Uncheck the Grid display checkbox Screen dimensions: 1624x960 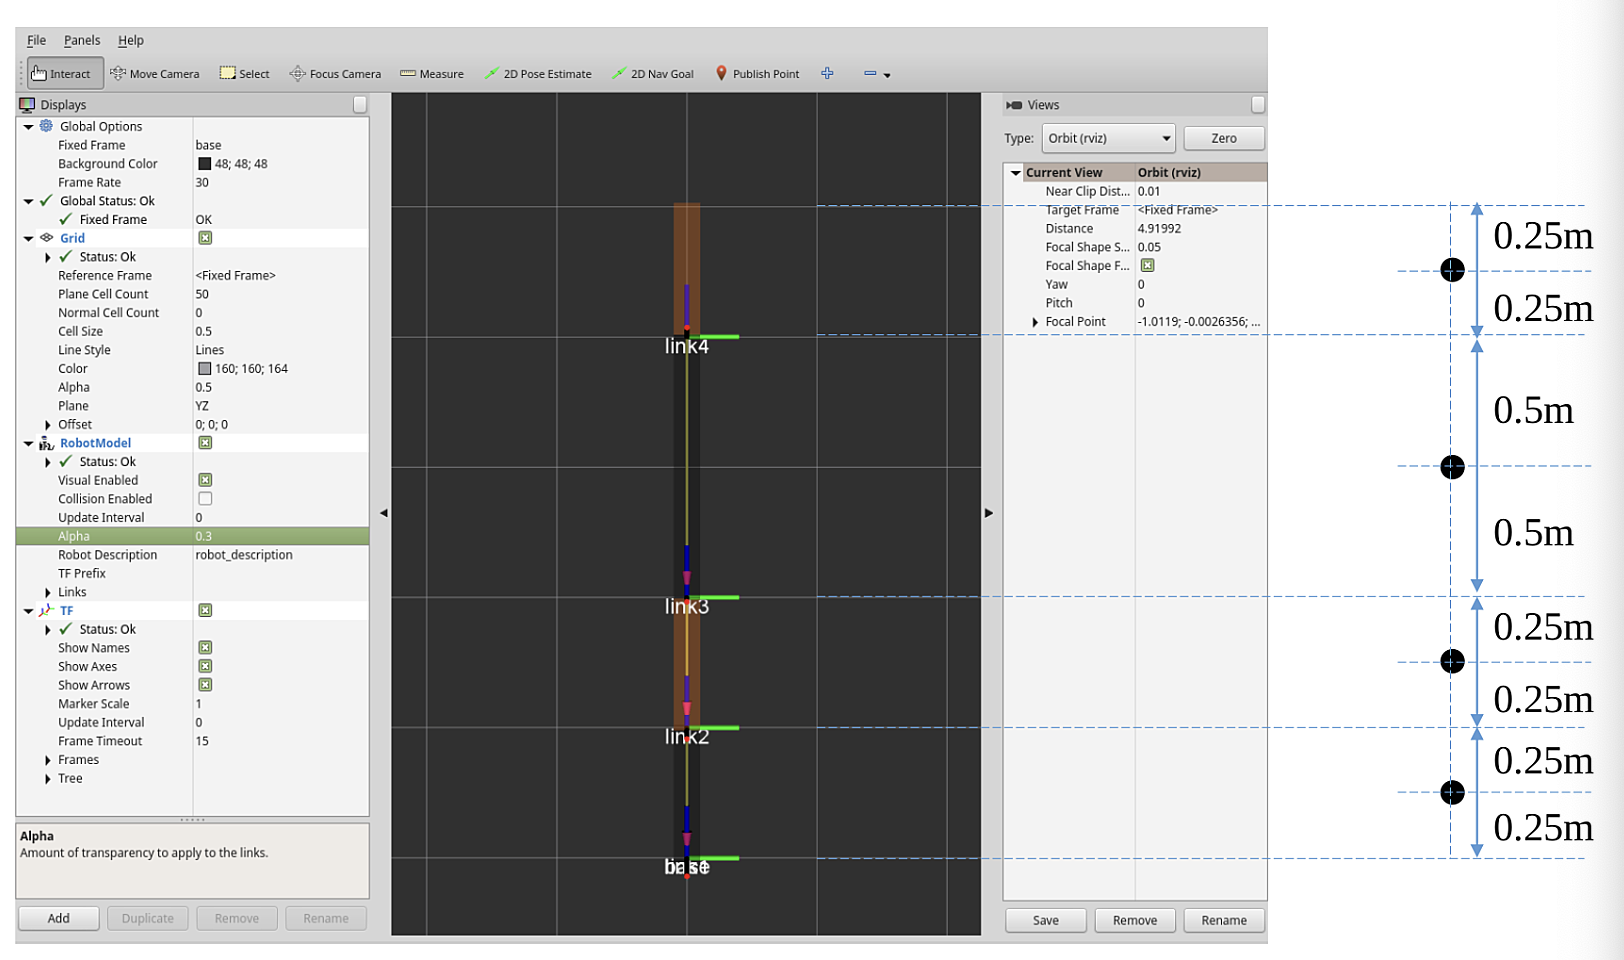coord(205,238)
